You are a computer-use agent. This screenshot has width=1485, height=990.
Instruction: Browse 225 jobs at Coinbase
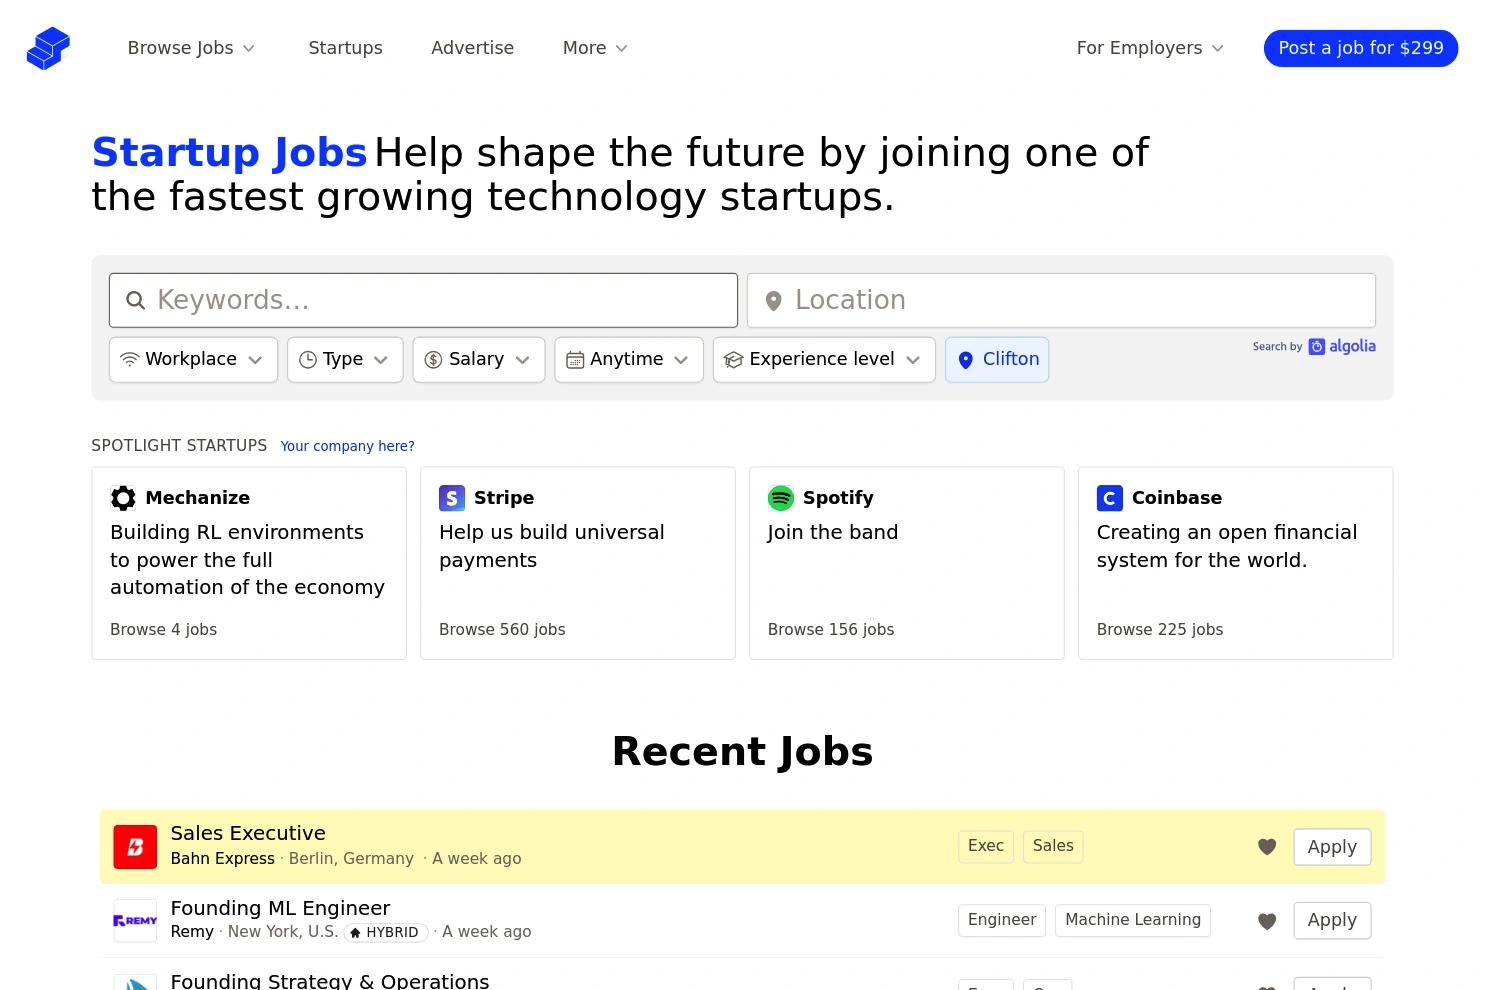tap(1160, 630)
